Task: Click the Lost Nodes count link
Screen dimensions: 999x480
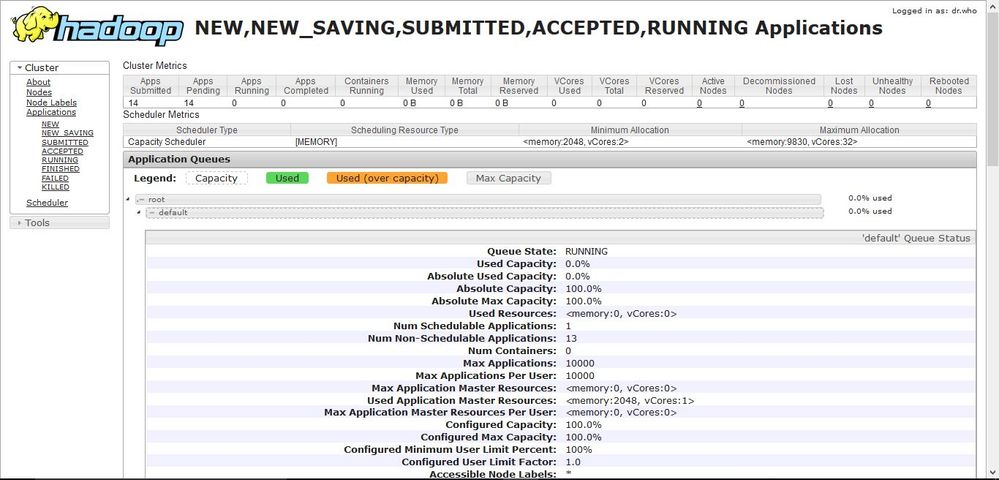Action: 830,103
